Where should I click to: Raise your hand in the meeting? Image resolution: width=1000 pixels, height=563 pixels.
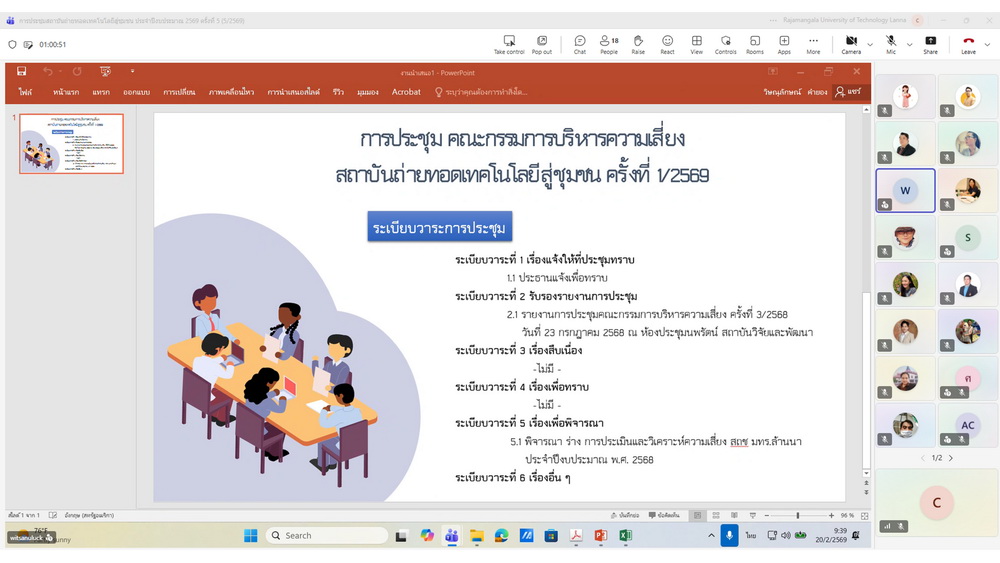[x=638, y=44]
